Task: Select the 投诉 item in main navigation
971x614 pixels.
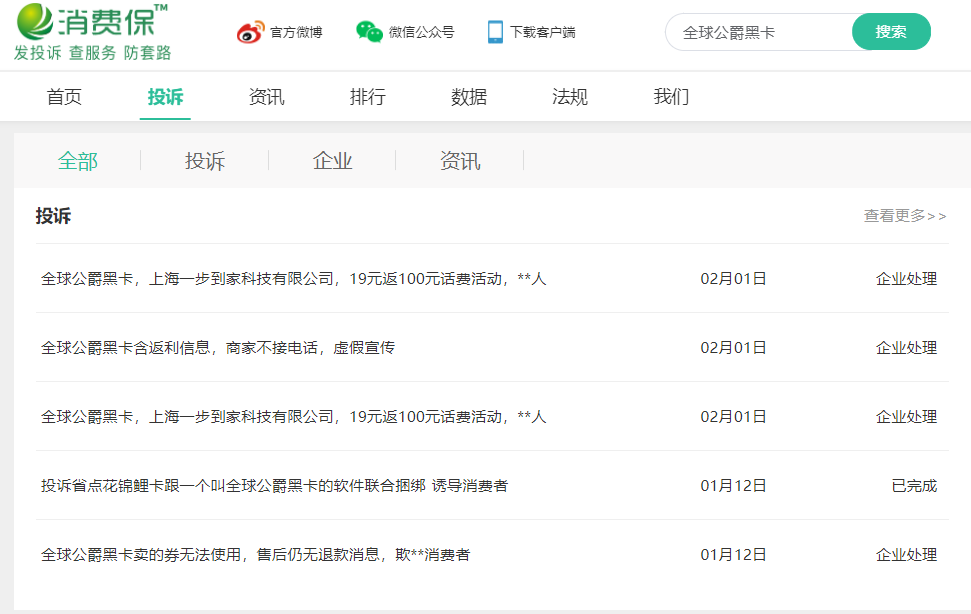Action: pos(165,97)
